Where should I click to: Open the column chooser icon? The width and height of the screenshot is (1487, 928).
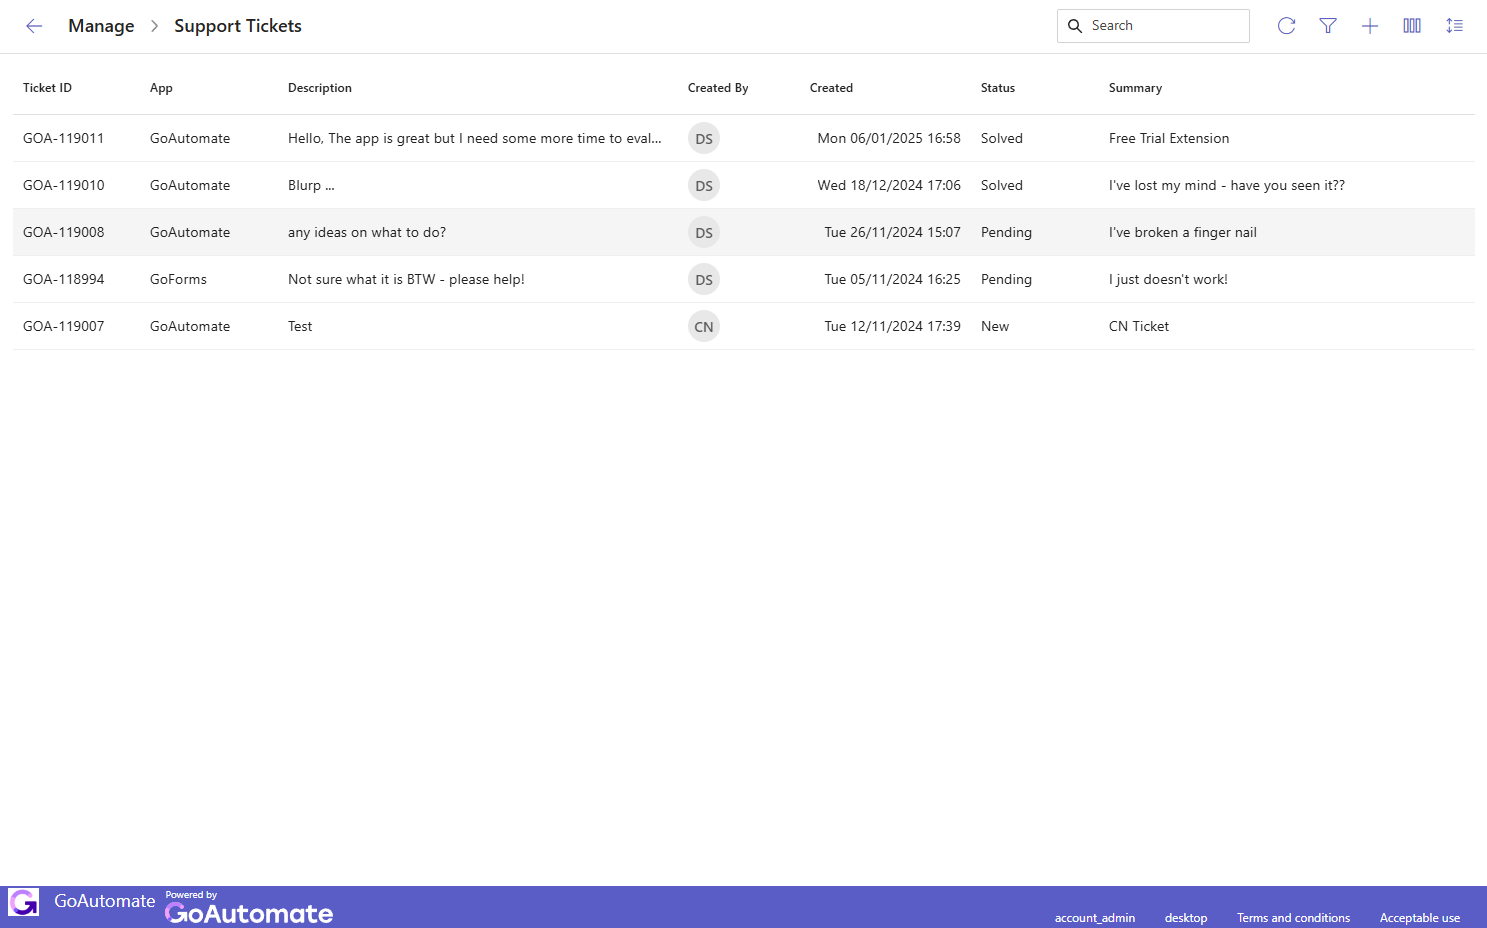(x=1412, y=26)
